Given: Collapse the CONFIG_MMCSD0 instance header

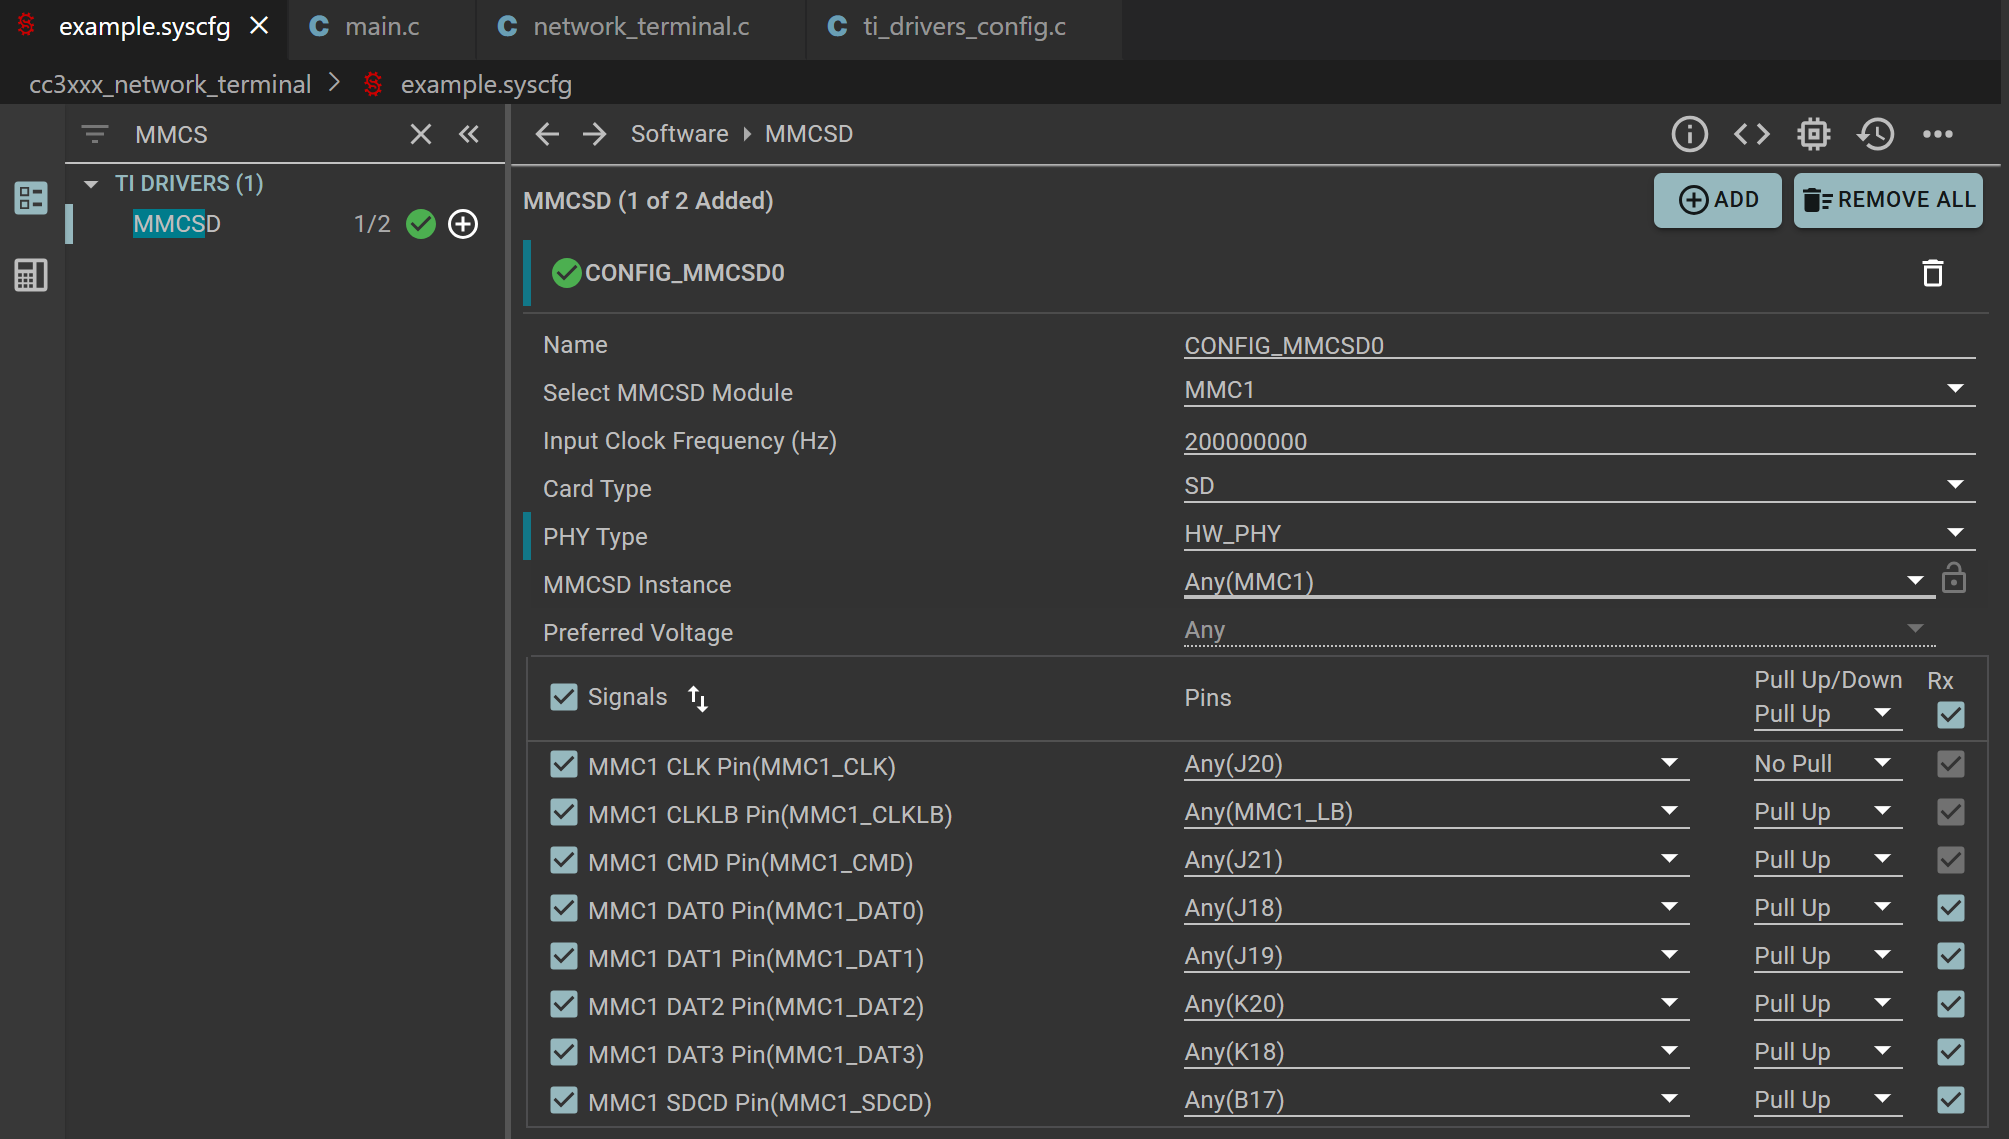Looking at the screenshot, I should (x=685, y=273).
